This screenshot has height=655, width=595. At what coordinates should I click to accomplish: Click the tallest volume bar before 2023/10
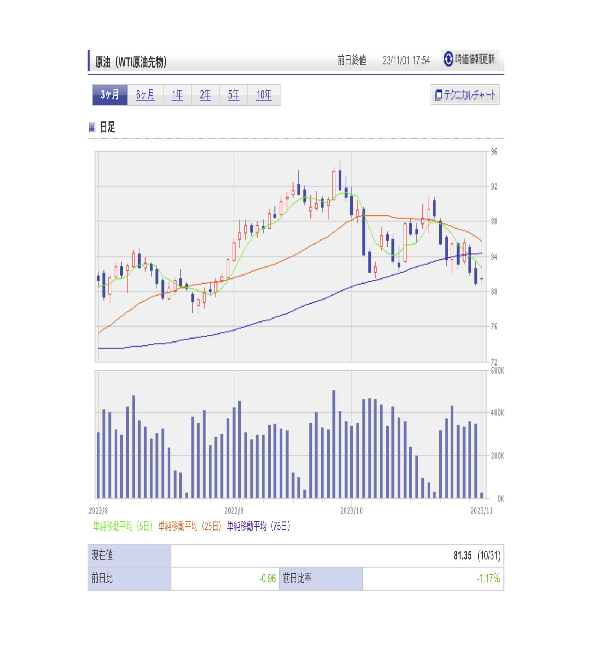(x=333, y=444)
